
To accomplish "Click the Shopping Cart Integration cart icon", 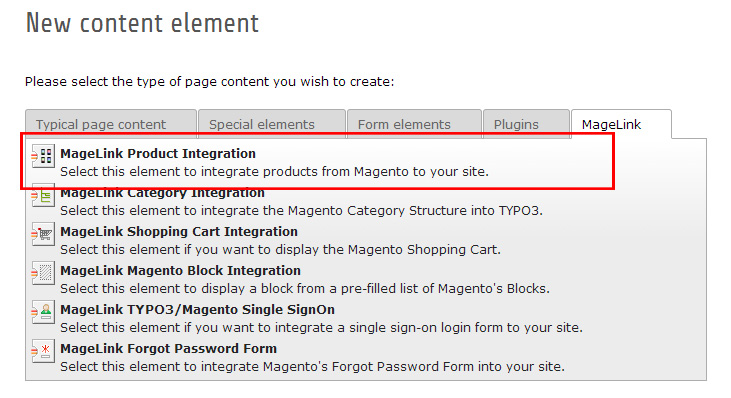I will pyautogui.click(x=43, y=234).
